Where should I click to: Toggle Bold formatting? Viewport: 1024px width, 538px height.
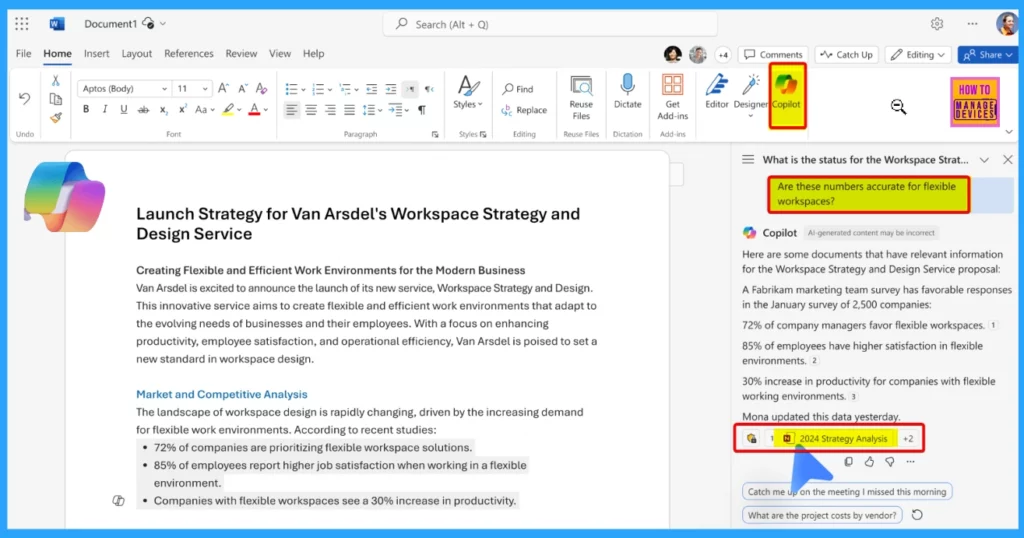[x=86, y=110]
